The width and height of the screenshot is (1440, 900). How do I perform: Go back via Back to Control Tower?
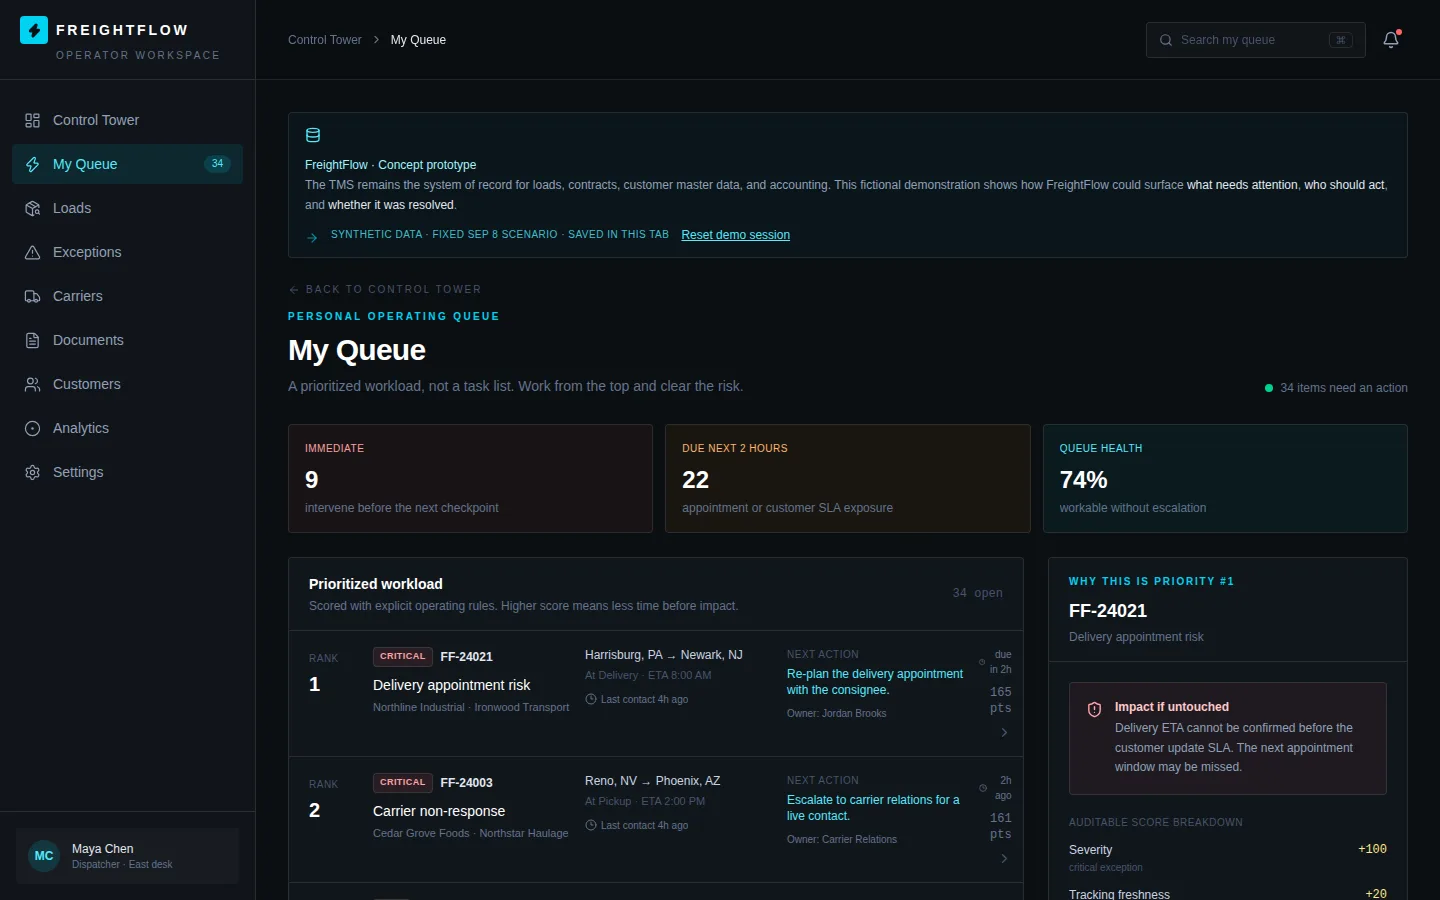coord(385,289)
